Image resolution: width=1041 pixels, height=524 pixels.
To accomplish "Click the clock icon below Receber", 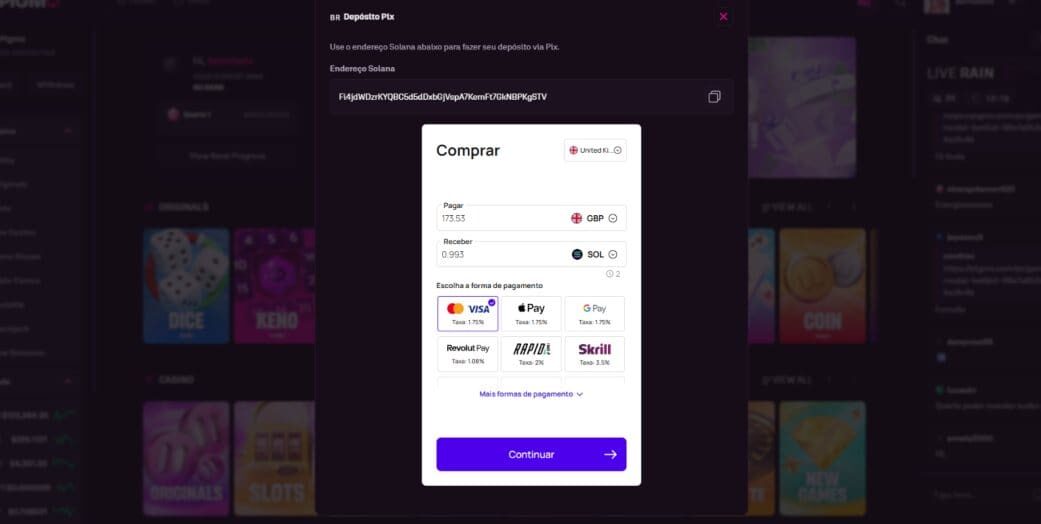I will pos(609,273).
